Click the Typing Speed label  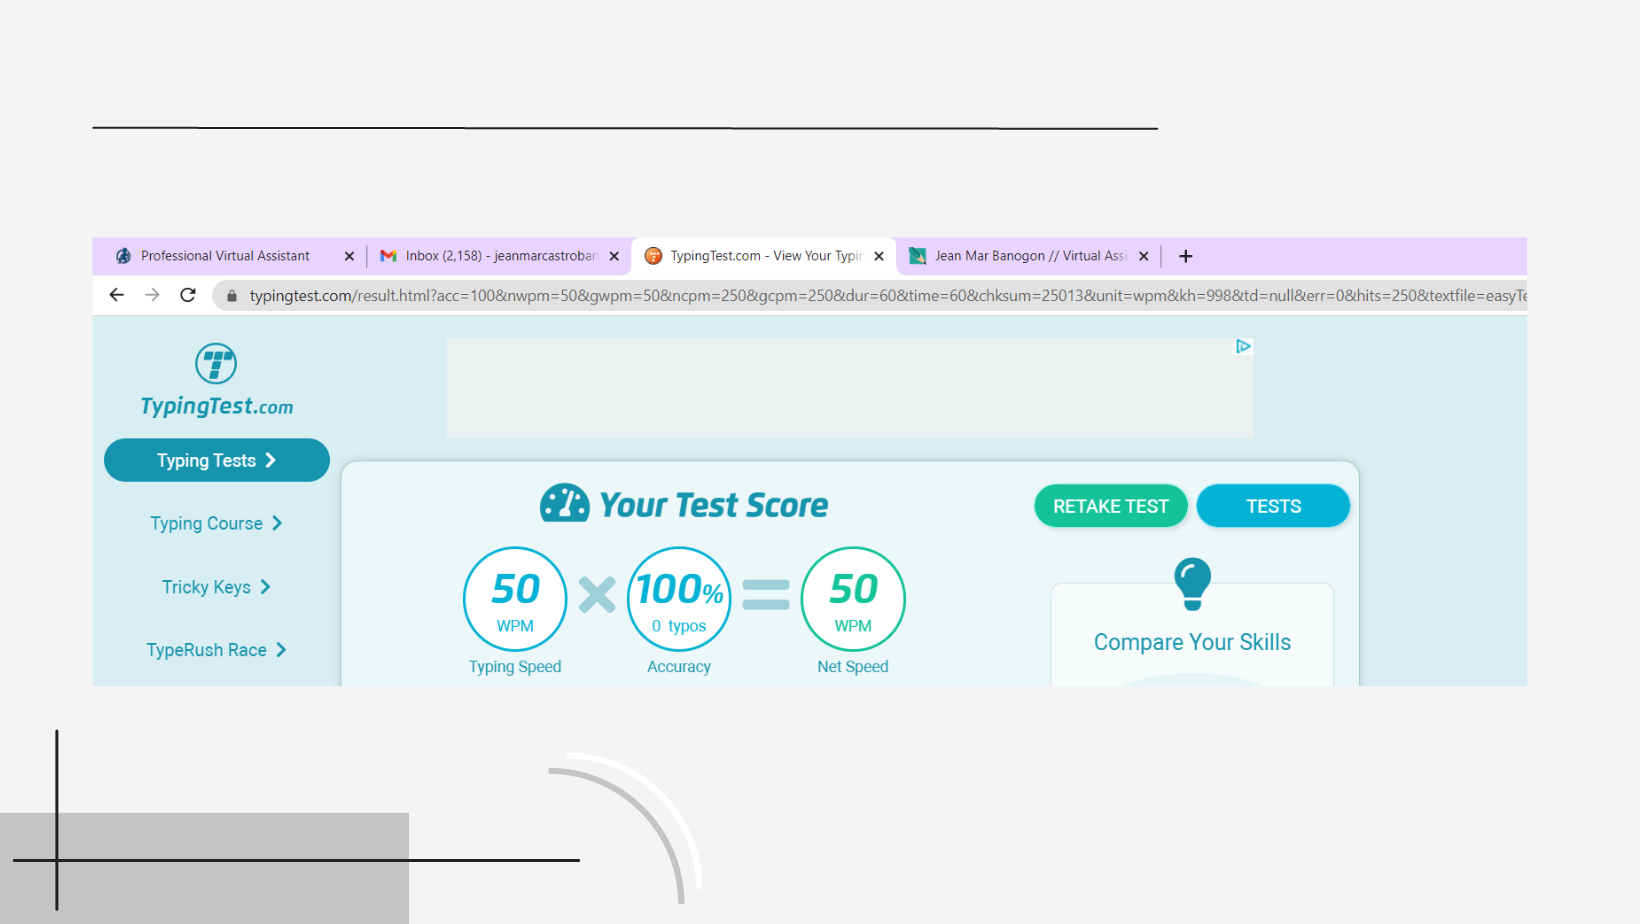tap(515, 667)
